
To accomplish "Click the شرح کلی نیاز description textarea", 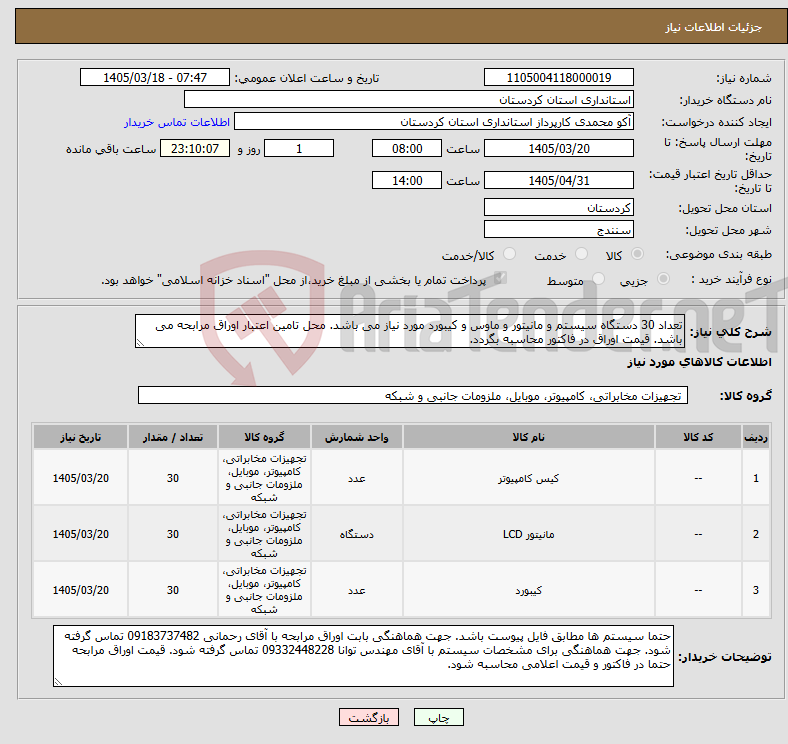I will [x=410, y=331].
